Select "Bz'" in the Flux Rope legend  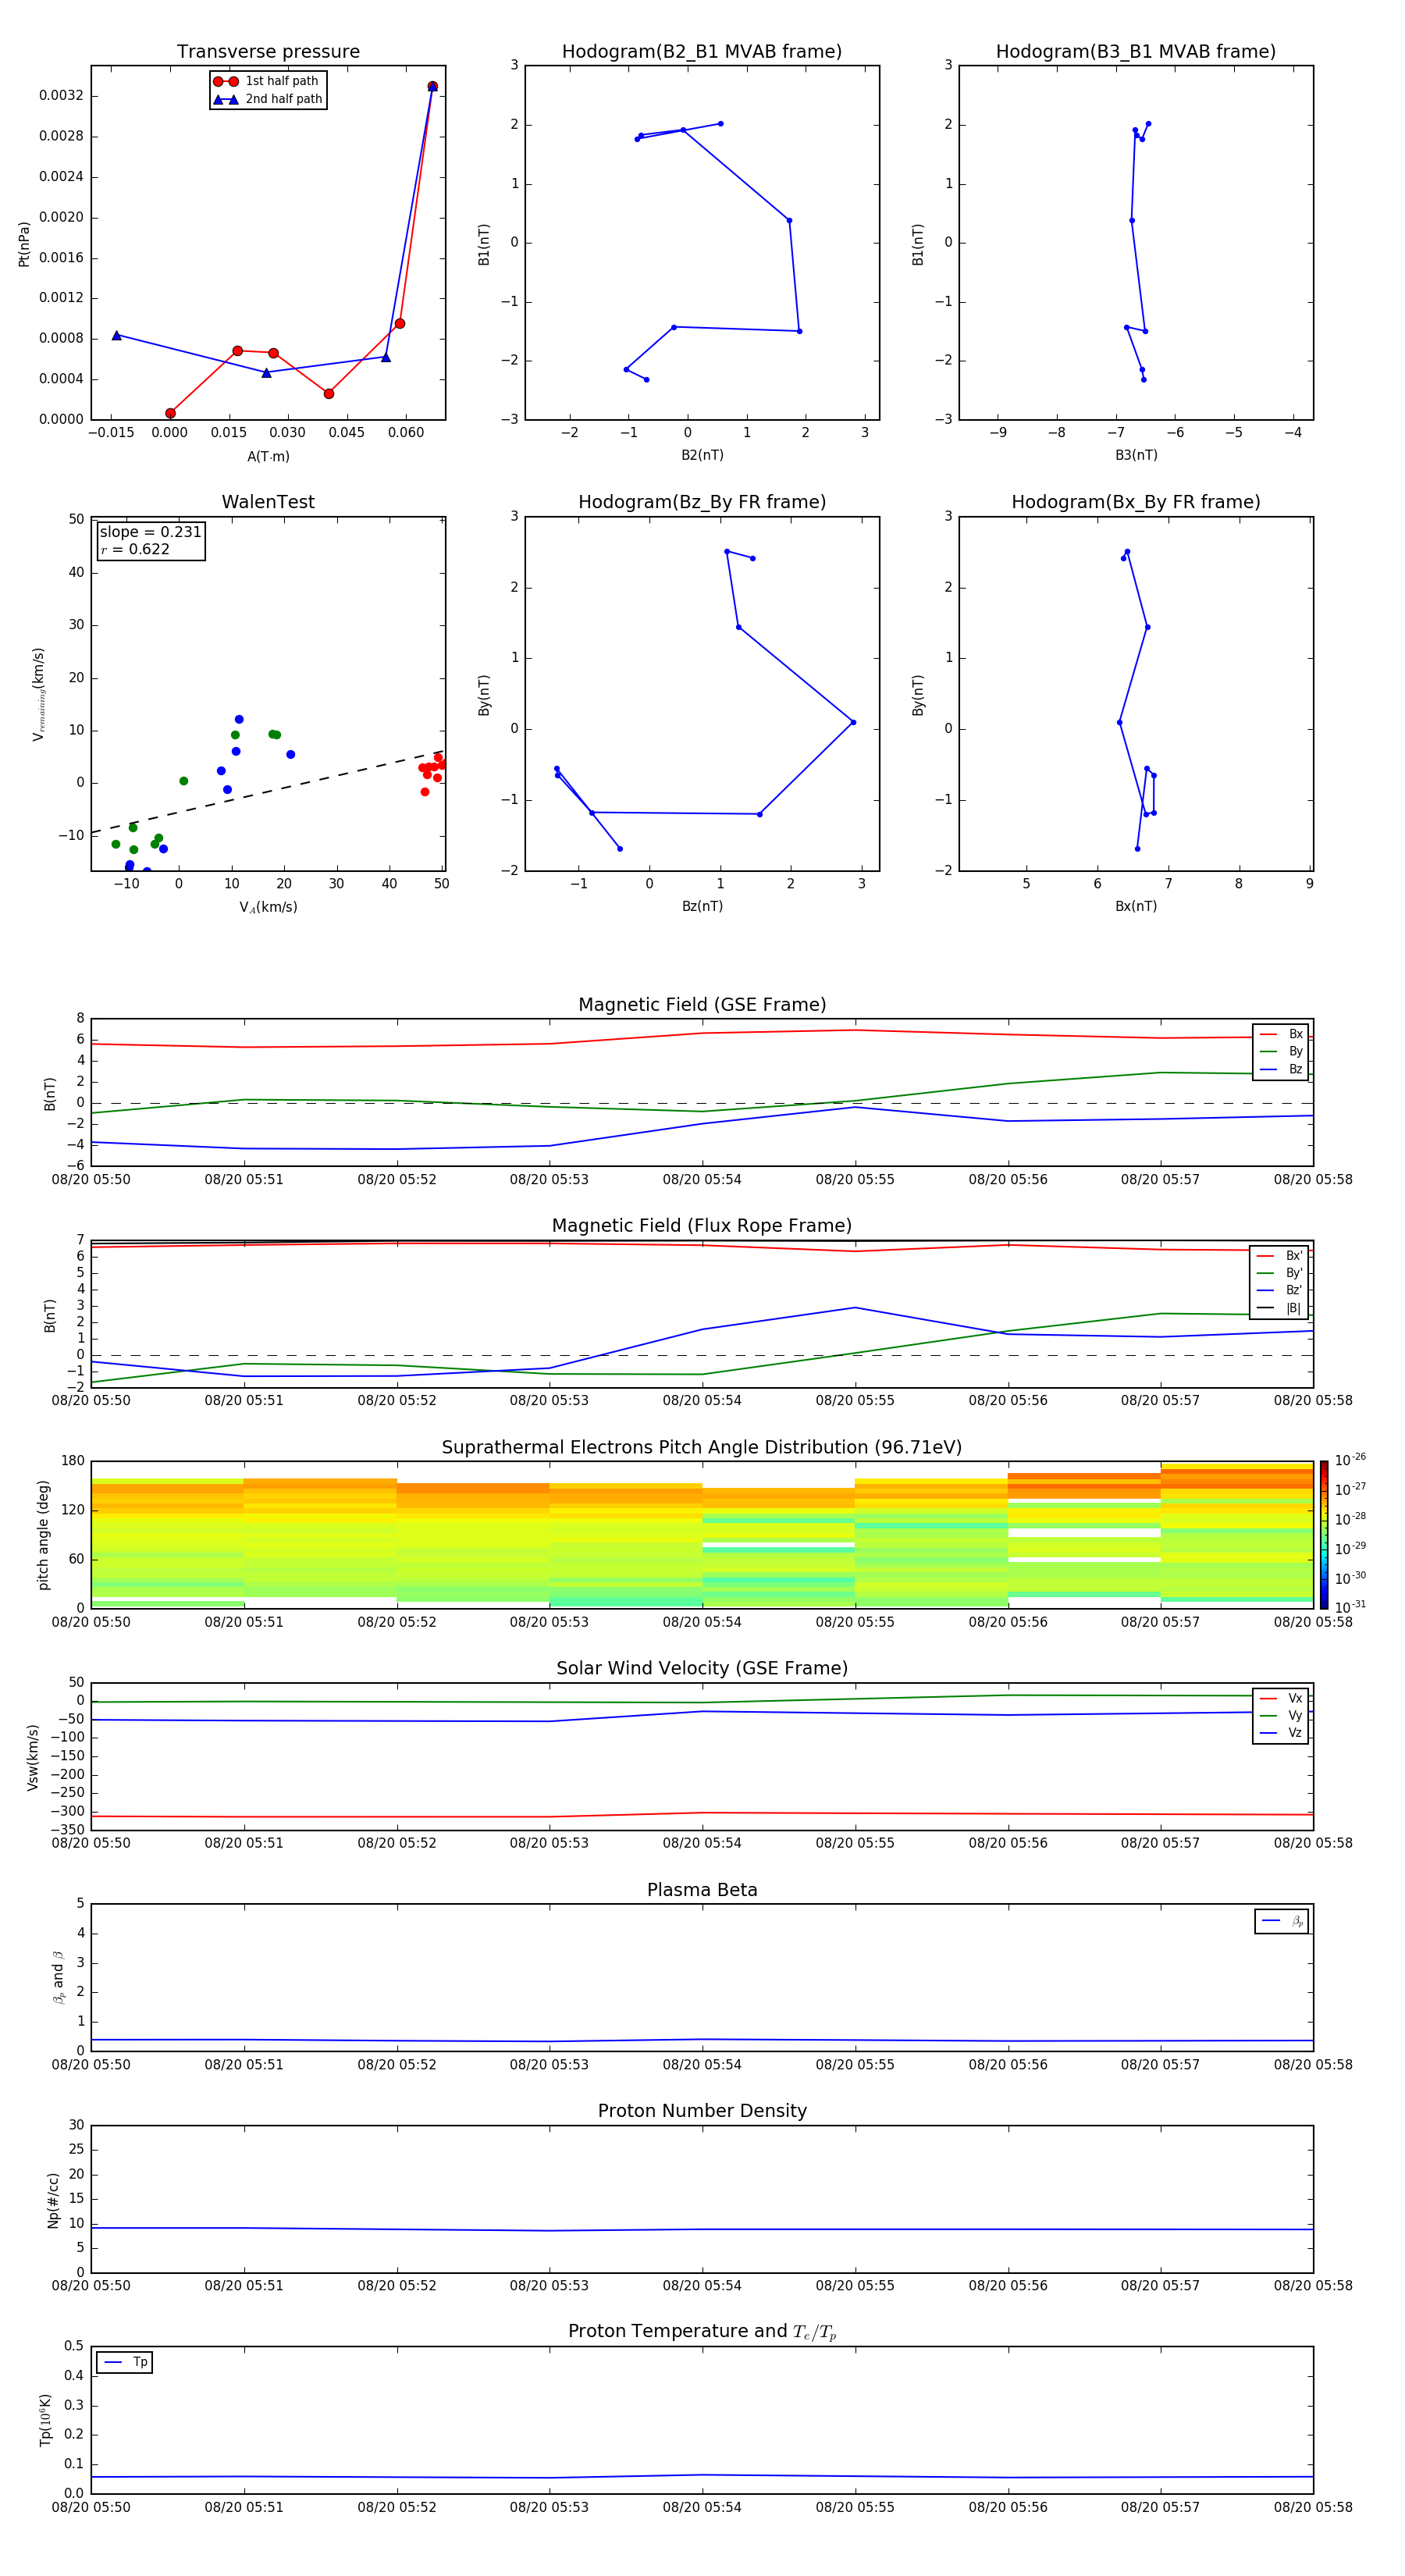[x=1280, y=1290]
